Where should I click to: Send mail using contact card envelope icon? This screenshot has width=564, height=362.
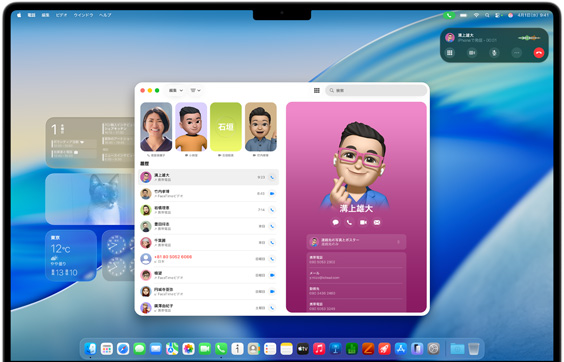point(377,222)
